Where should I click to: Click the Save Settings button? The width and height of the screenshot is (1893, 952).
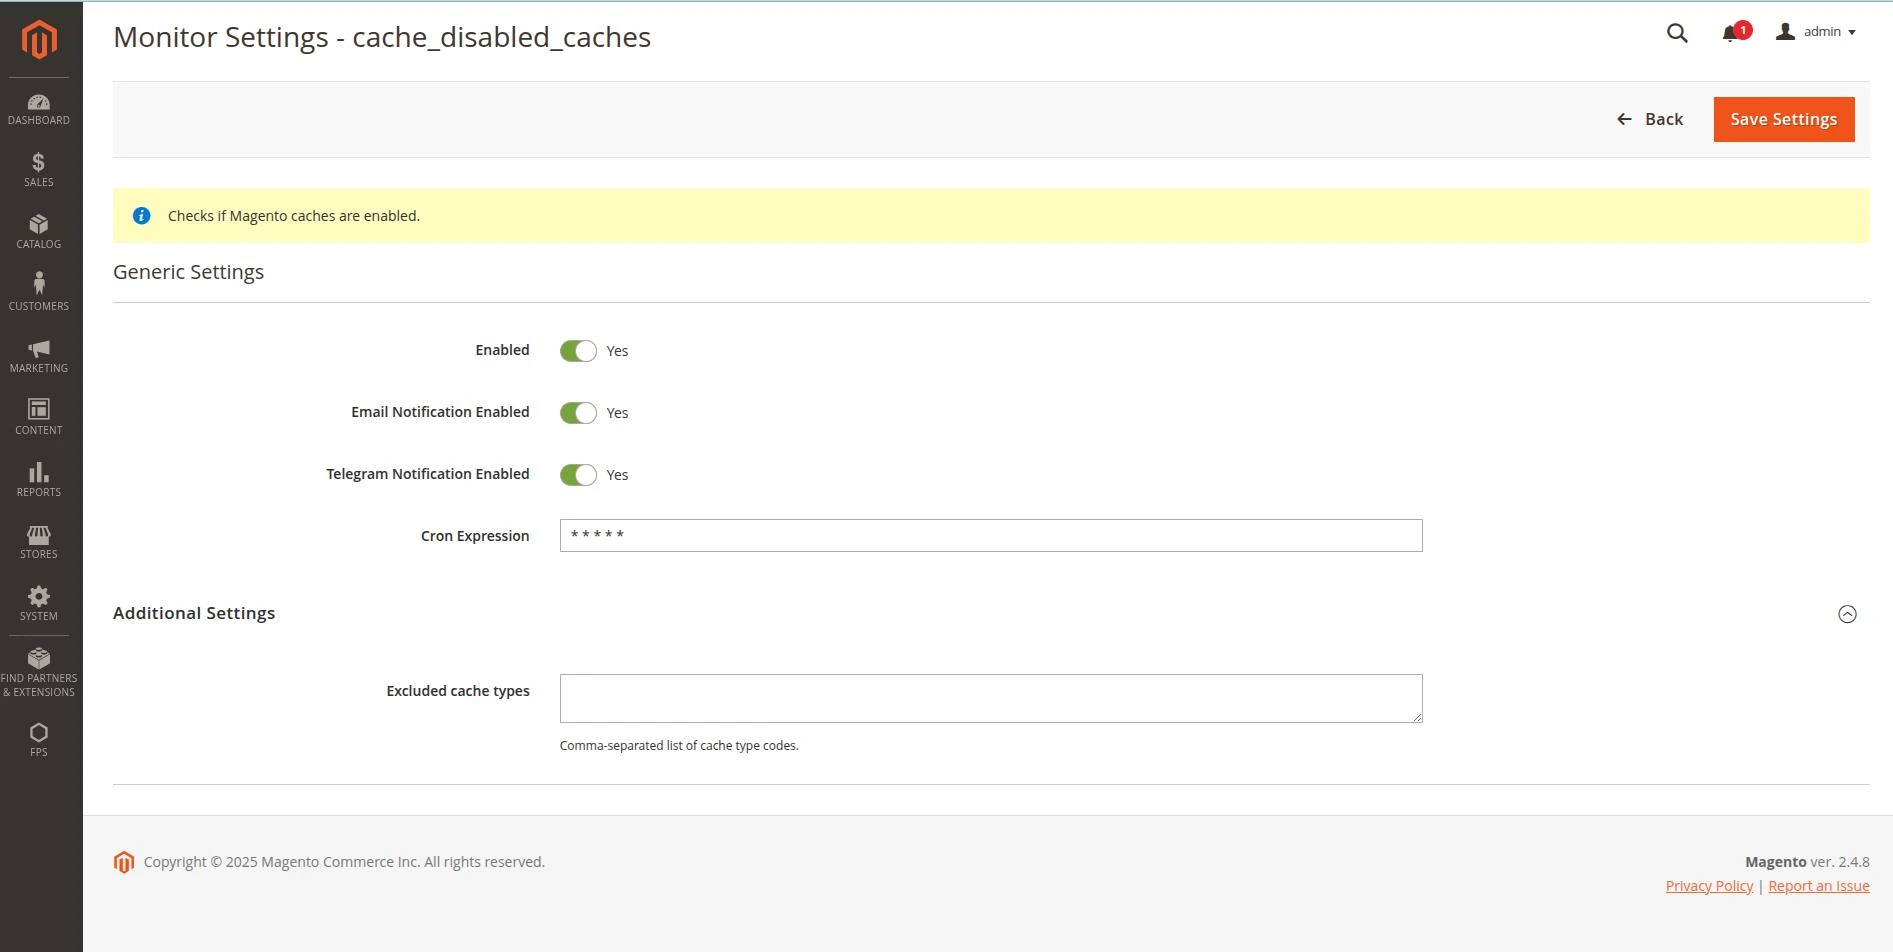pyautogui.click(x=1783, y=119)
